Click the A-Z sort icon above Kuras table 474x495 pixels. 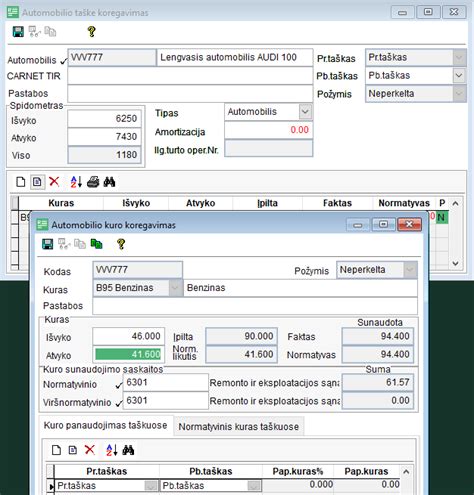coord(76,182)
